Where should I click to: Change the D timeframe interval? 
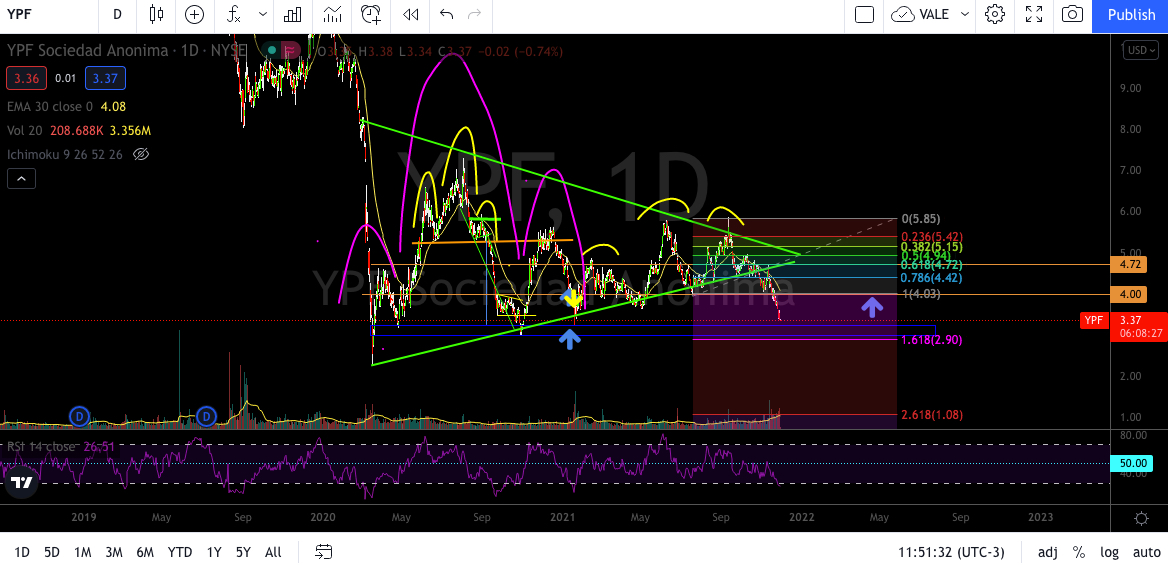coord(117,14)
